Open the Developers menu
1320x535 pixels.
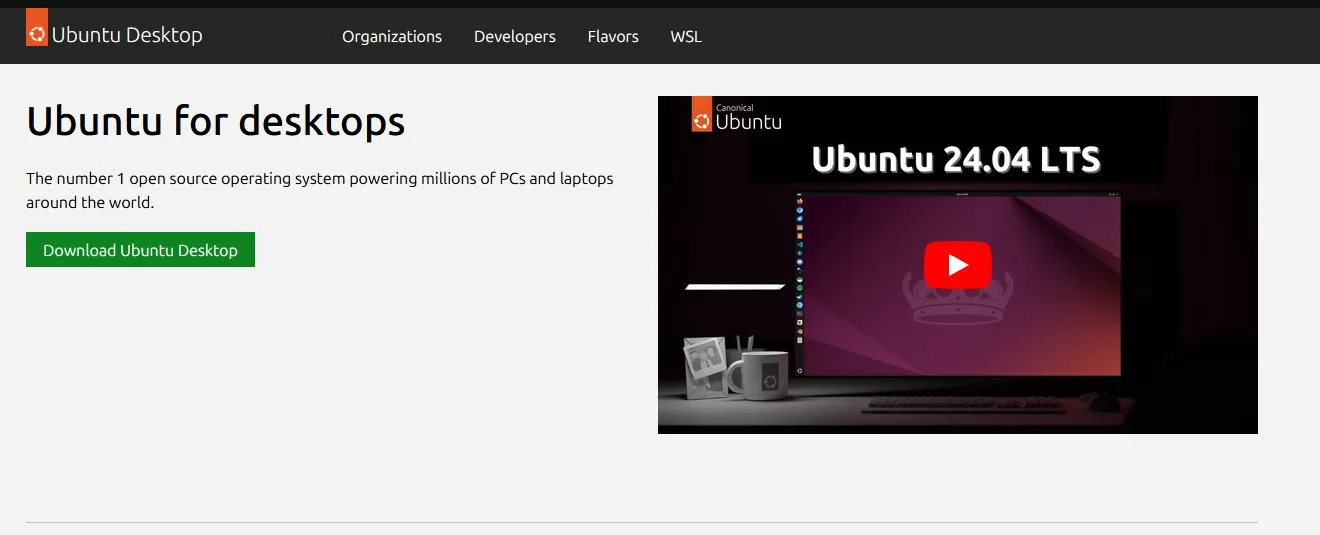[514, 36]
